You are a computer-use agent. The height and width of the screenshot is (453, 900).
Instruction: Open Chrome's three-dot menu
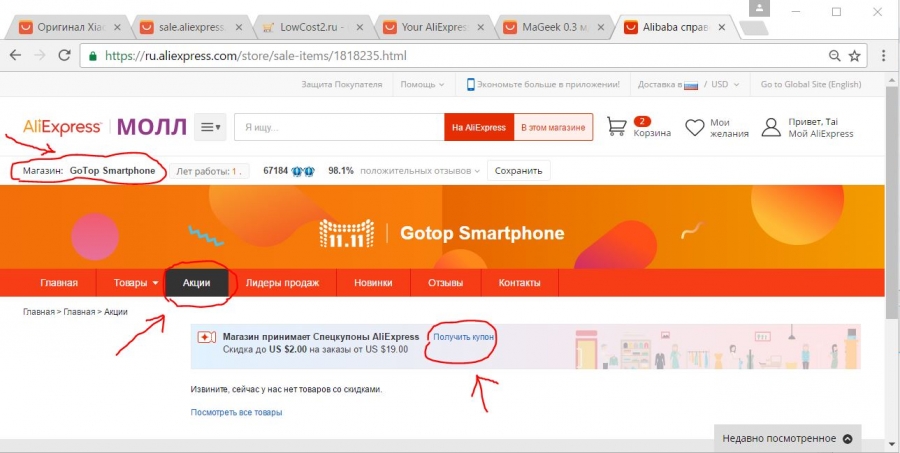click(884, 56)
